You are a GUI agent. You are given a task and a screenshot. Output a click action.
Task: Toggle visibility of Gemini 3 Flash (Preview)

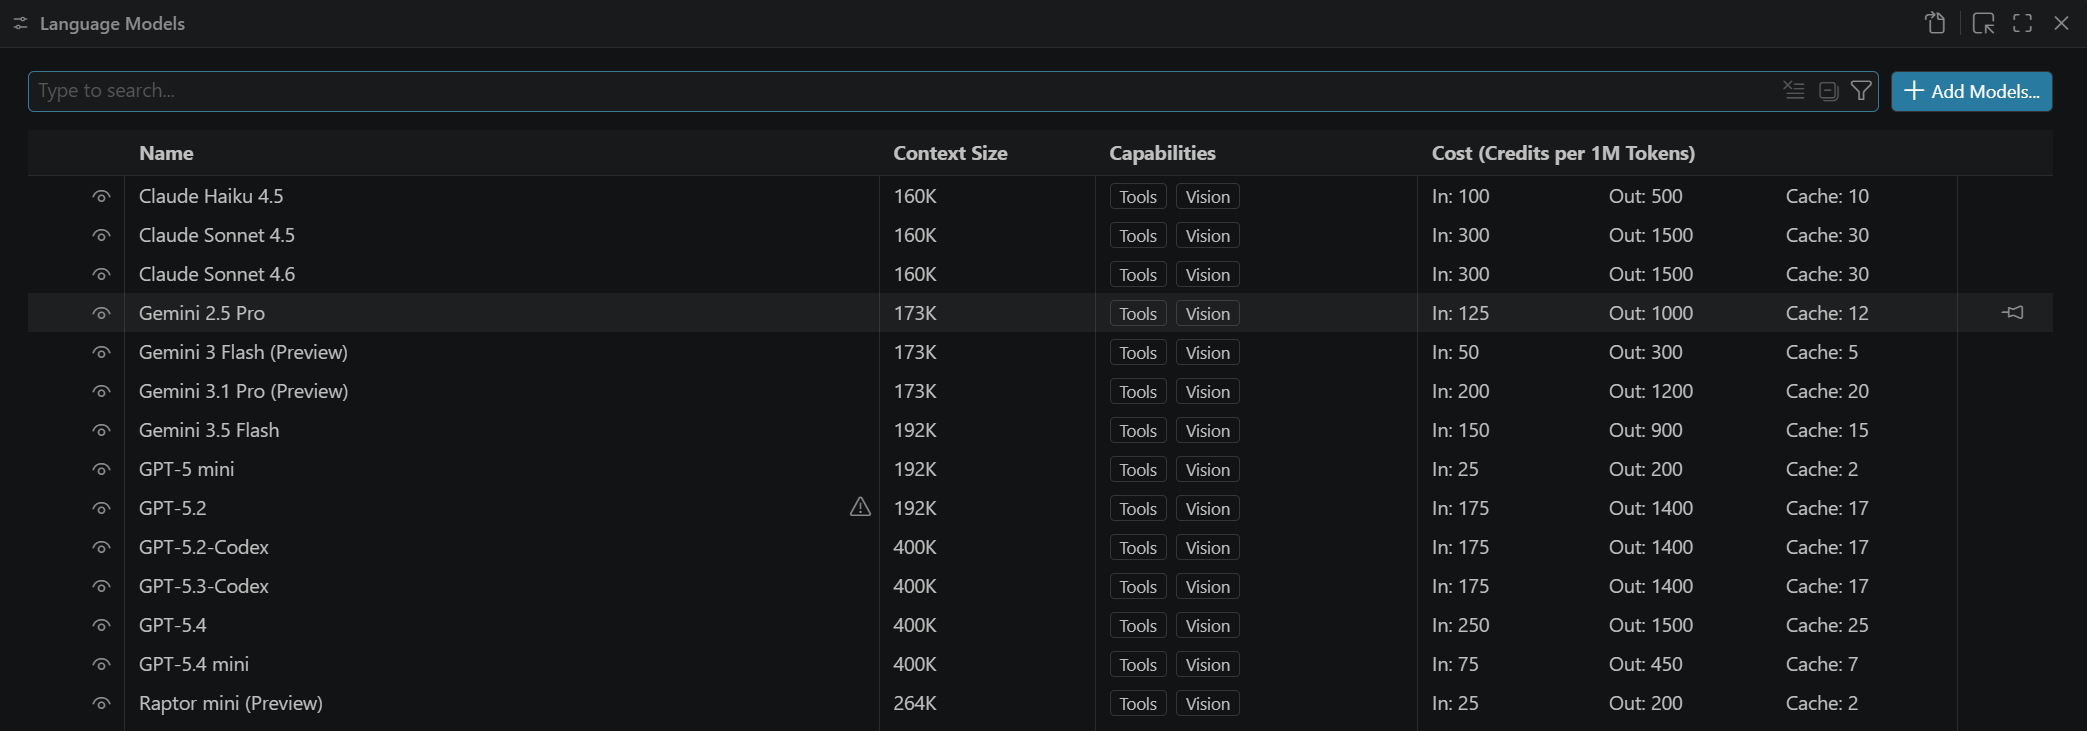point(101,352)
